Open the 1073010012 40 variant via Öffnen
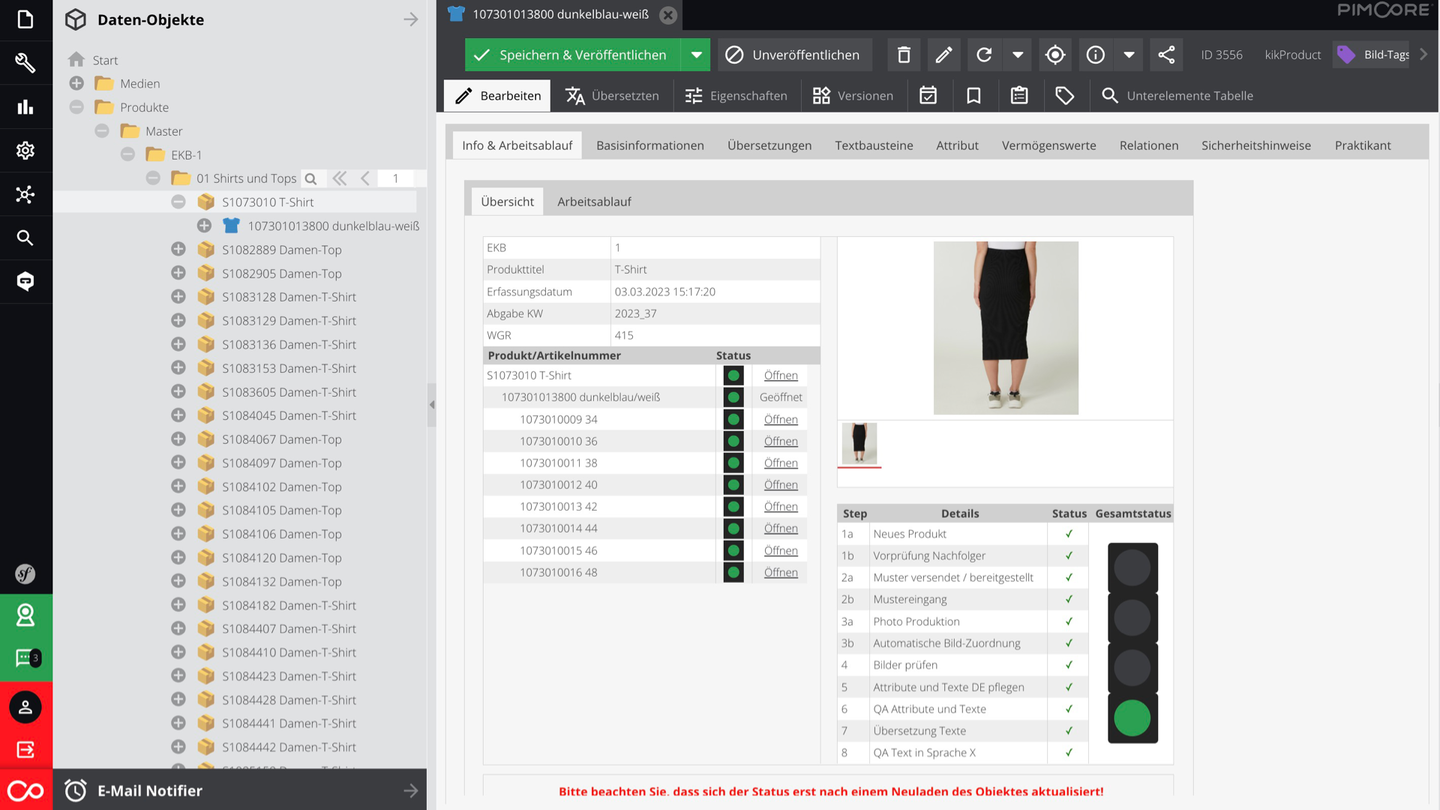This screenshot has width=1440, height=810. click(780, 484)
